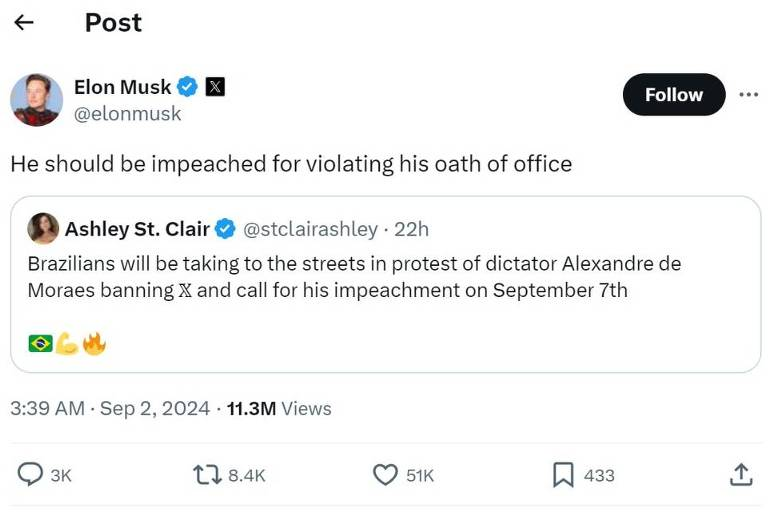
Task: Repost using the 8.4K retweet icon
Action: click(207, 475)
